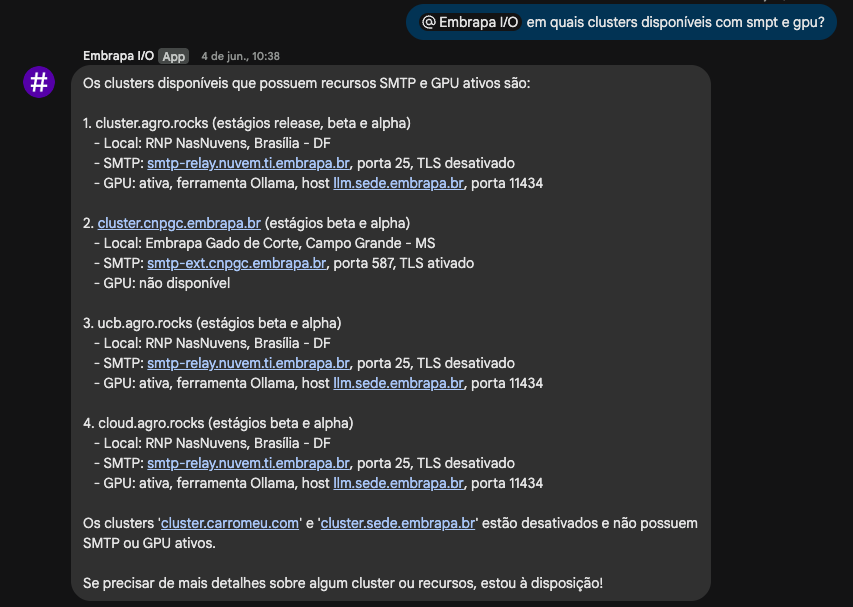Click the text "3. ucb.agro.rocks (estágios beta e alpha)"
This screenshot has width=853, height=607.
212,324
